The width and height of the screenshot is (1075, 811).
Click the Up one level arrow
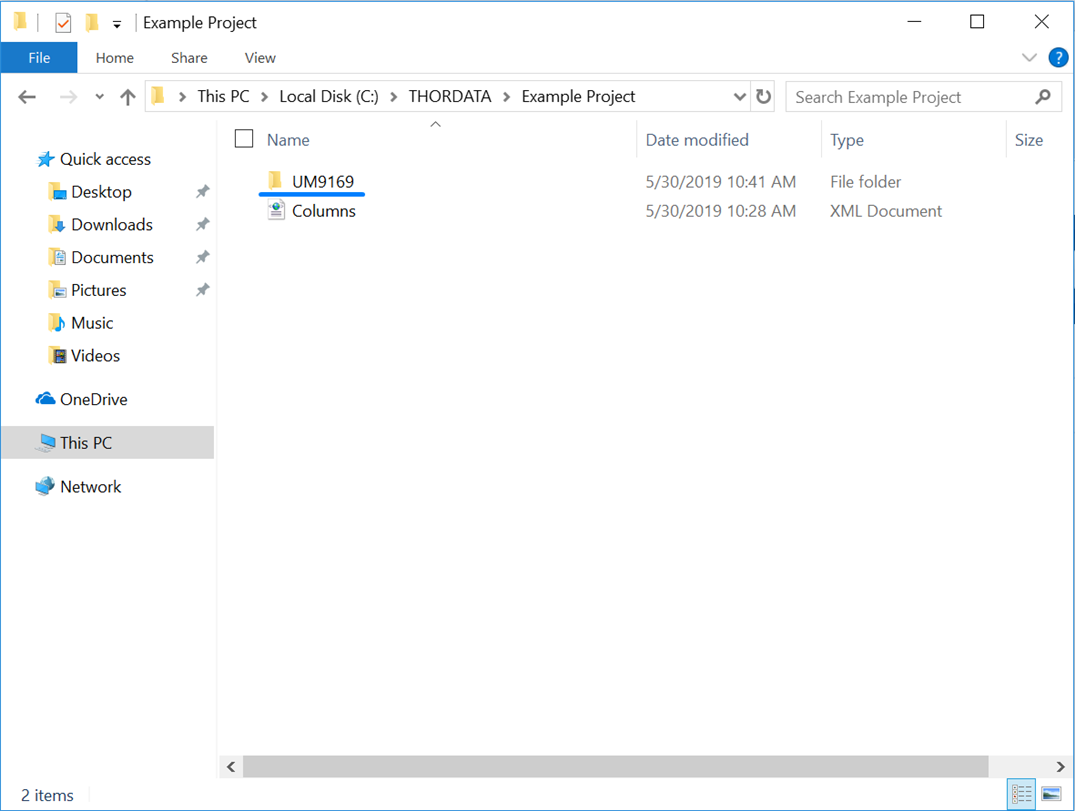pos(127,97)
